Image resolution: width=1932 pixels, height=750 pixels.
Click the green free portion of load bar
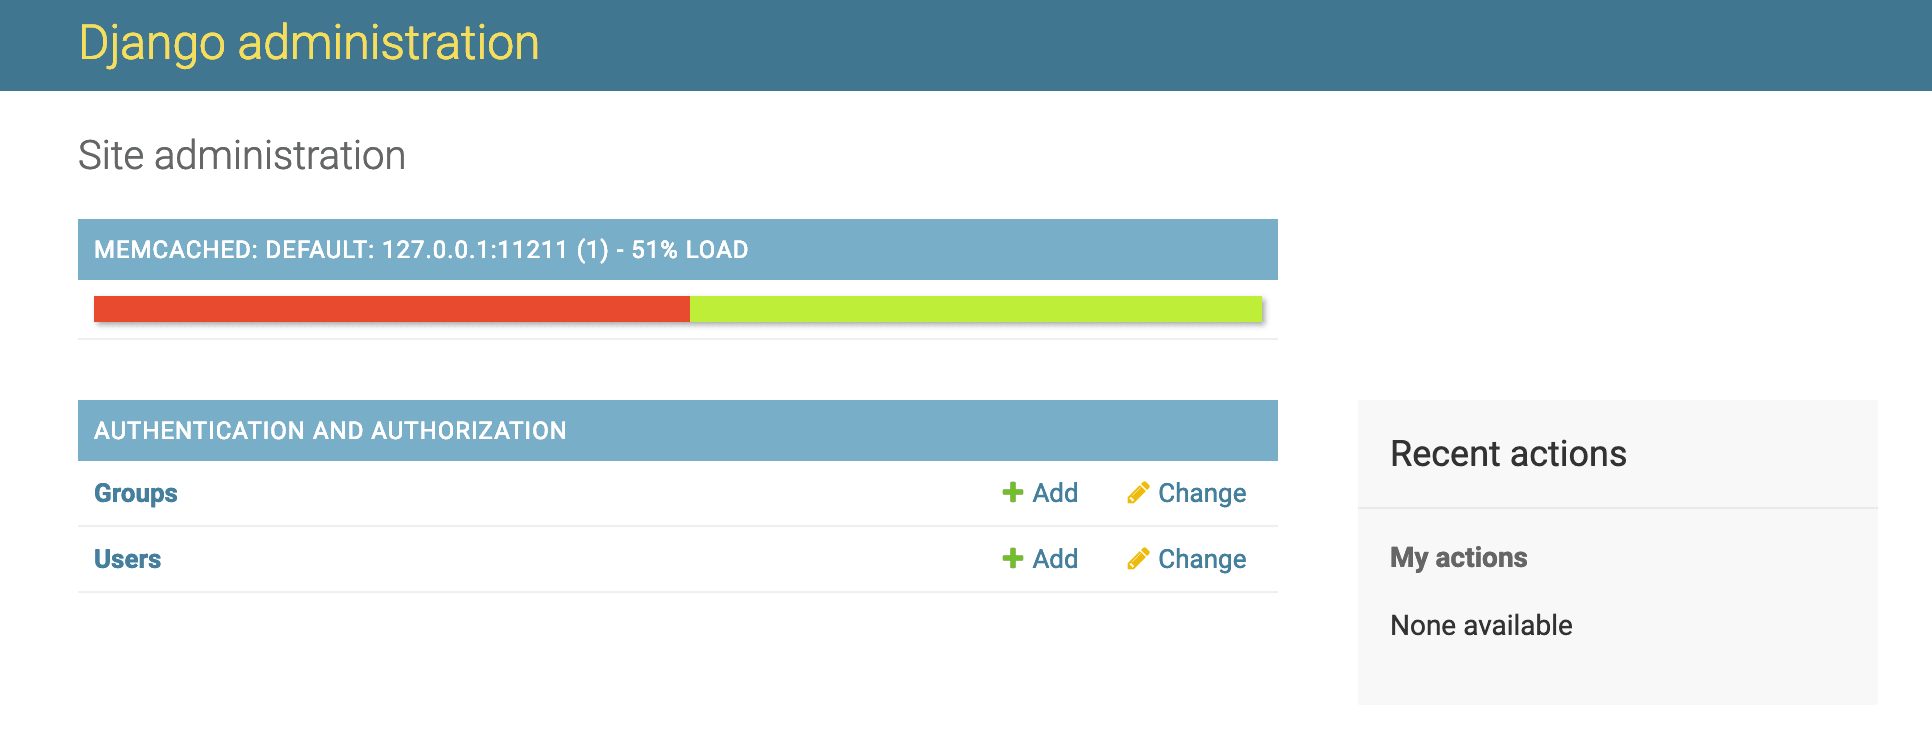(976, 309)
